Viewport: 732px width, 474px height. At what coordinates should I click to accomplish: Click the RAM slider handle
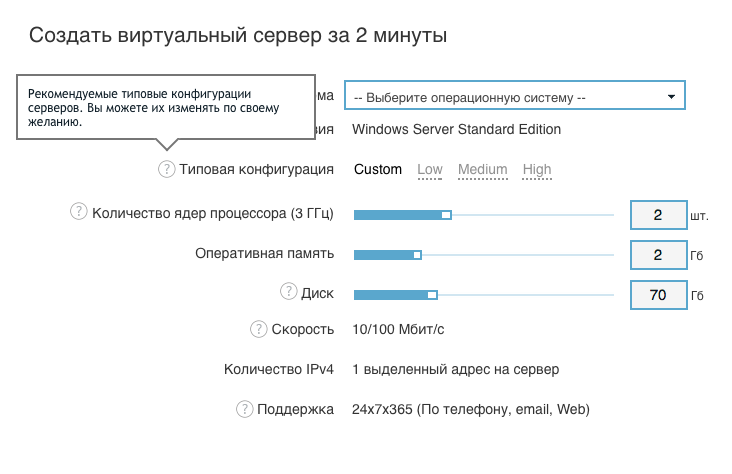point(417,255)
